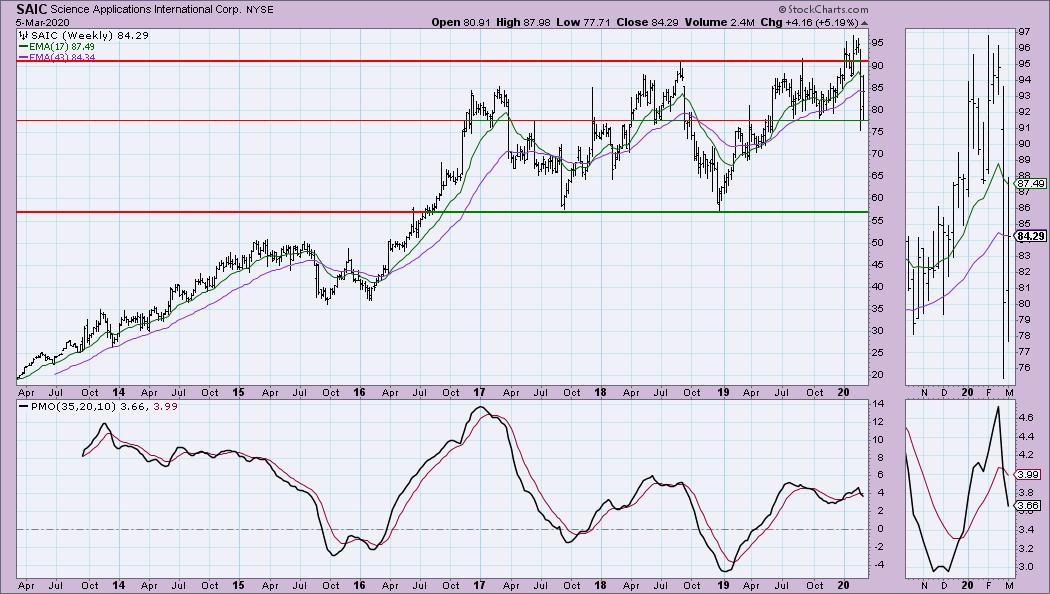Click the 'M' month label under zoom PMO panel
This screenshot has height=594, width=1050.
(x=1009, y=586)
